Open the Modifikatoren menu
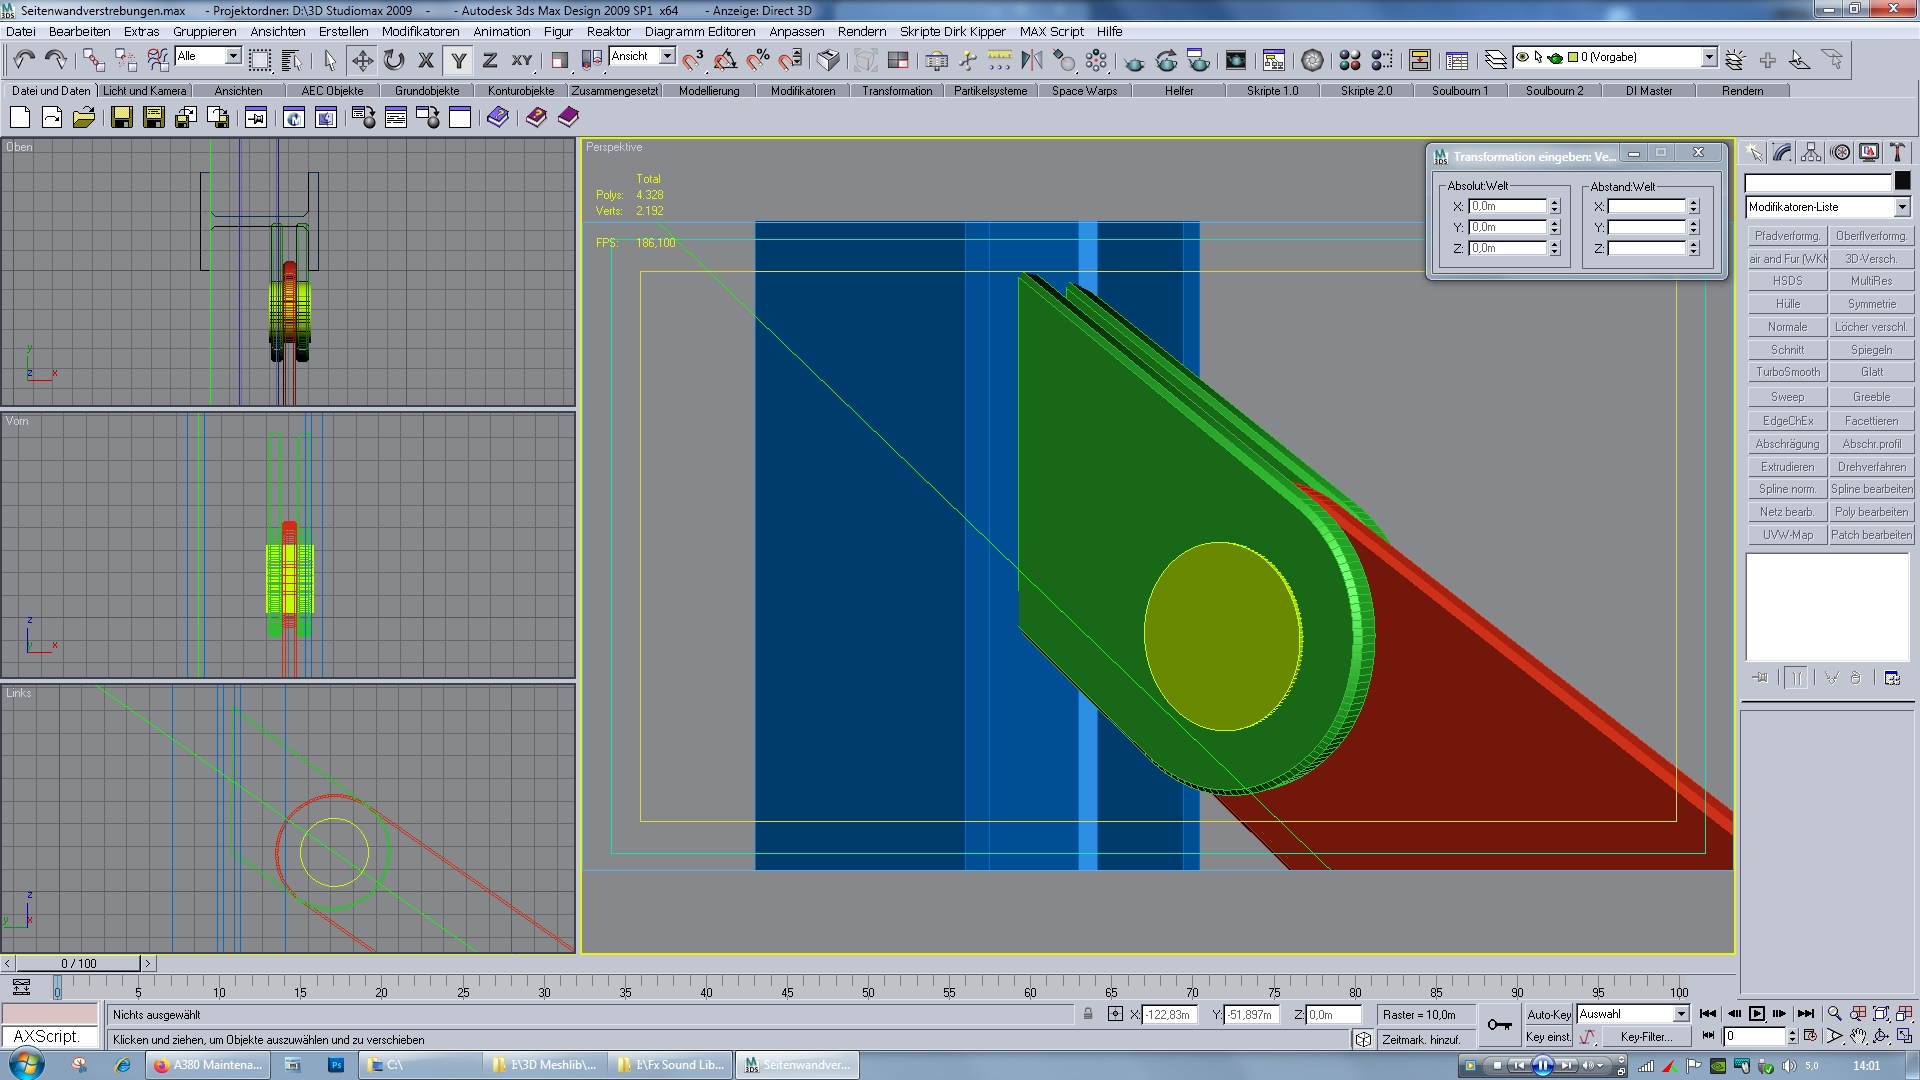Viewport: 1920px width, 1080px height. click(420, 31)
